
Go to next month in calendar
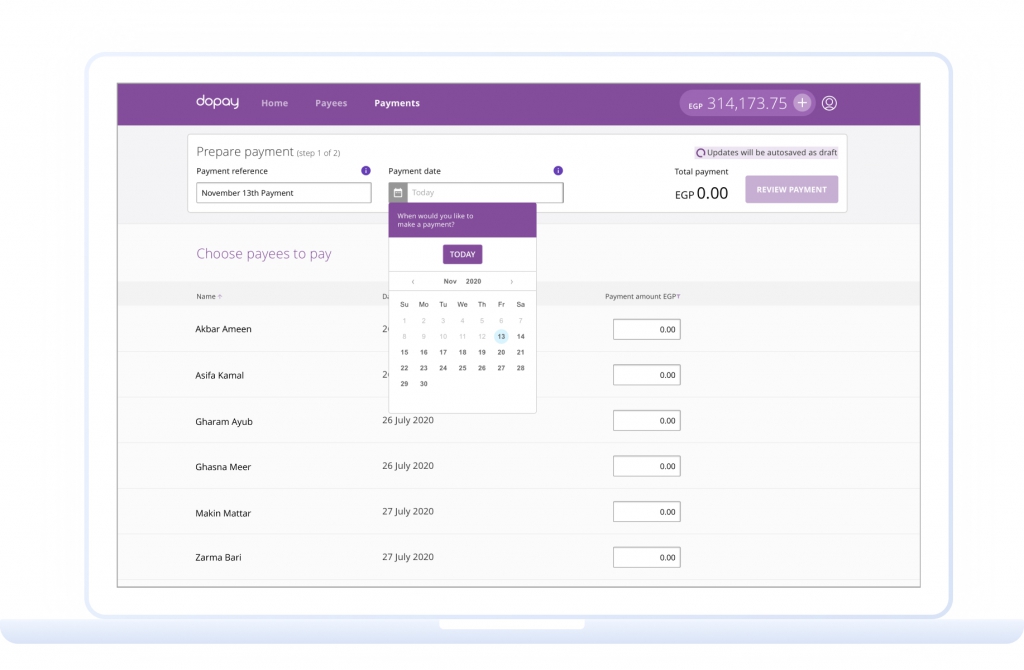point(512,282)
